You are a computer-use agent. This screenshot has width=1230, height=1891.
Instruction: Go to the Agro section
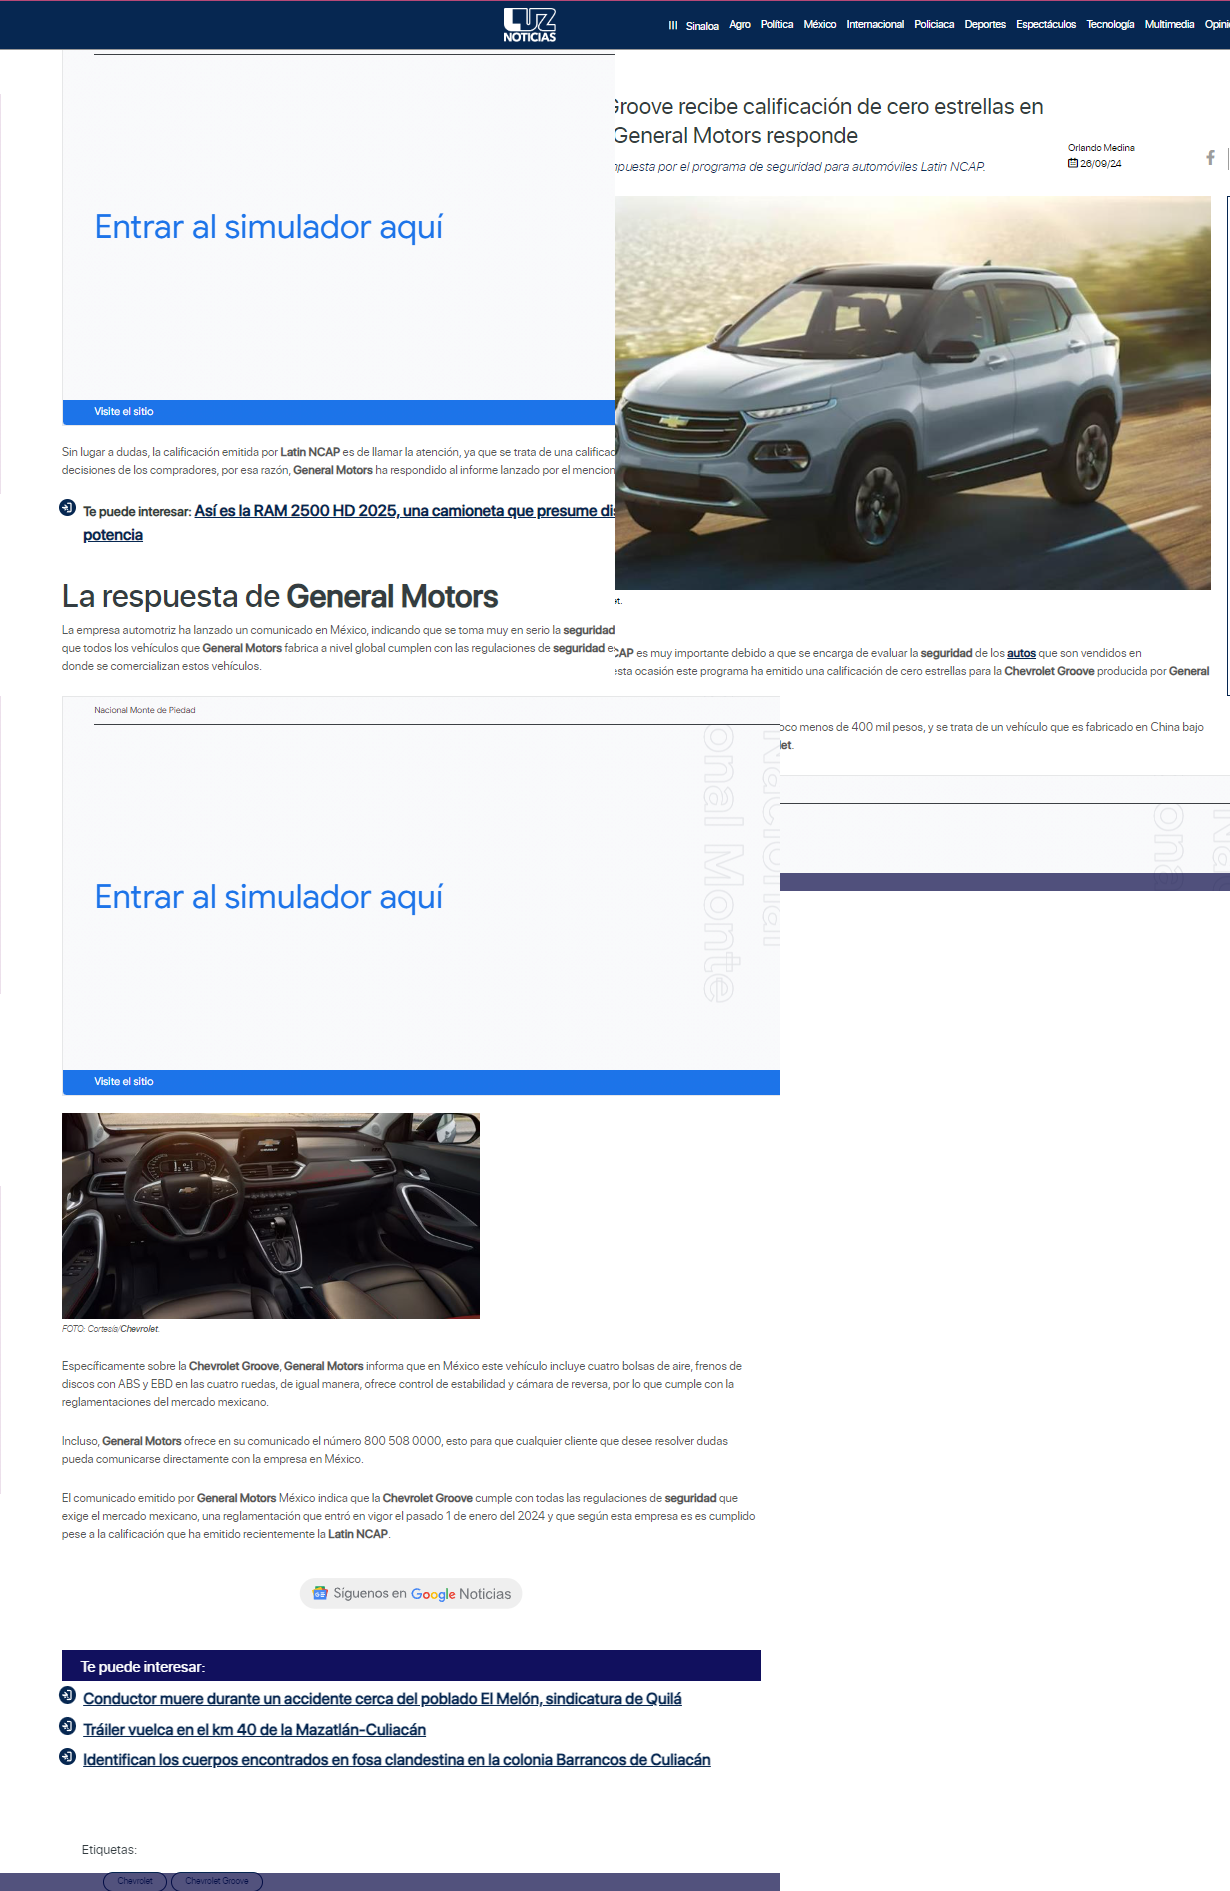click(740, 25)
